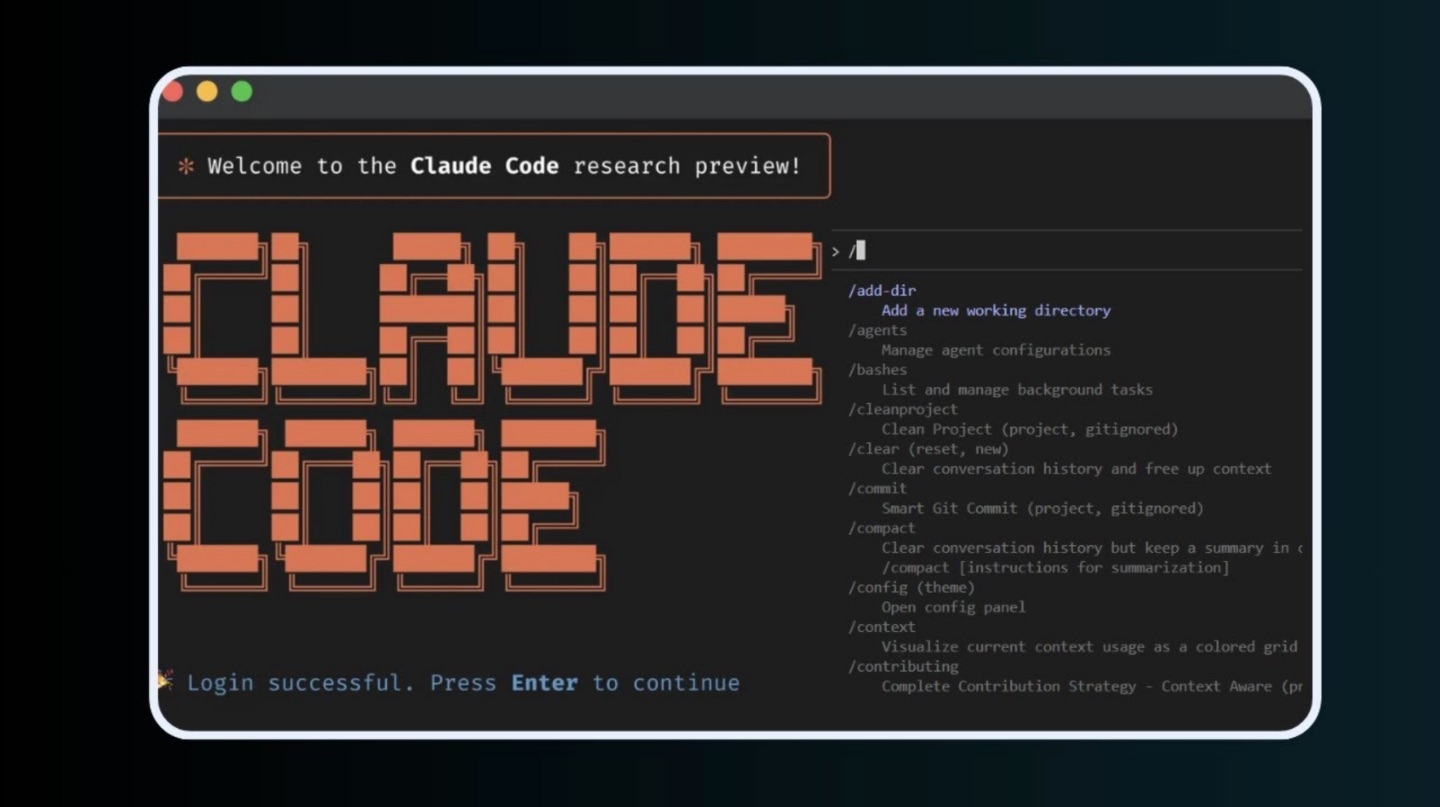Choose the /contributing strategy command
The image size is (1440, 807).
[902, 666]
